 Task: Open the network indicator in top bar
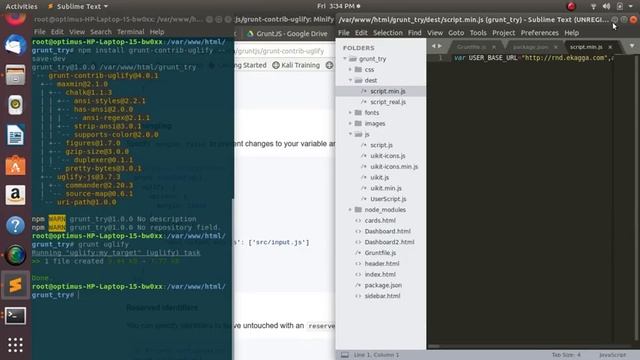coord(593,6)
